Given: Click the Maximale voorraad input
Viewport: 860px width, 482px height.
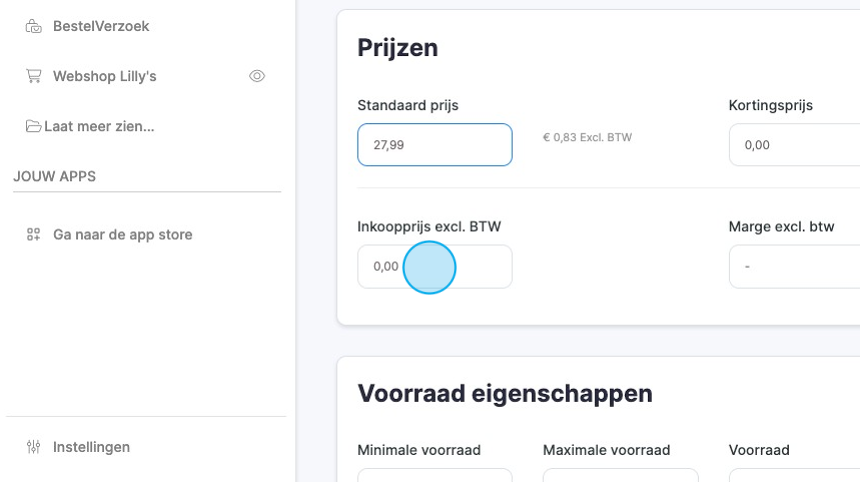Looking at the screenshot, I should [620, 475].
